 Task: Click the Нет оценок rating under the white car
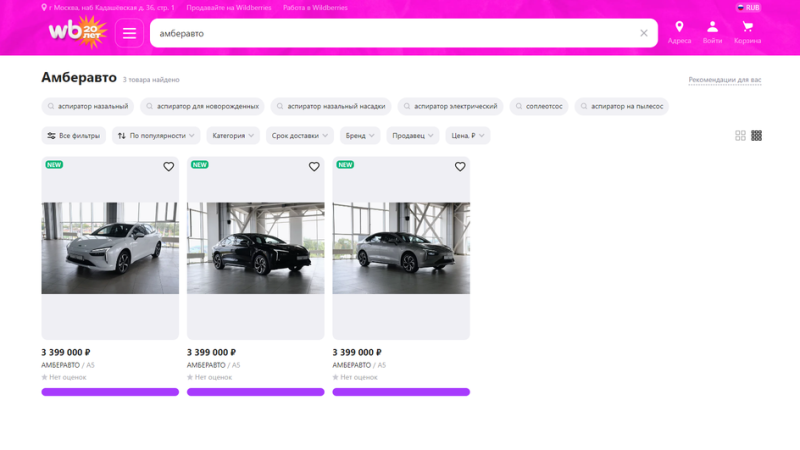click(x=64, y=378)
